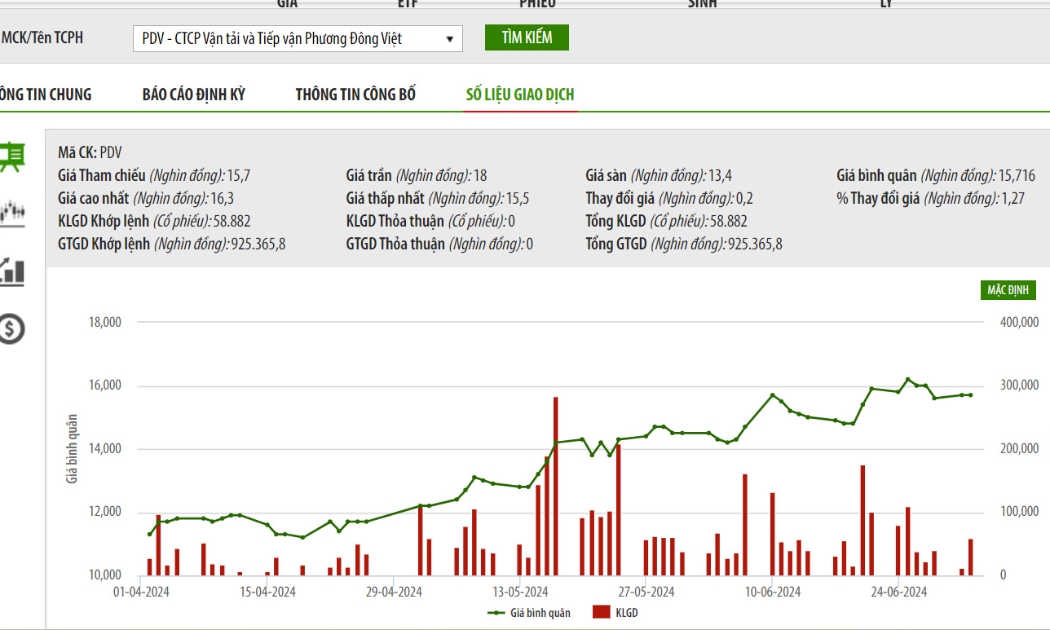Switch to the BÁO CÁO ĐỊNH KỲ tab

click(194, 94)
